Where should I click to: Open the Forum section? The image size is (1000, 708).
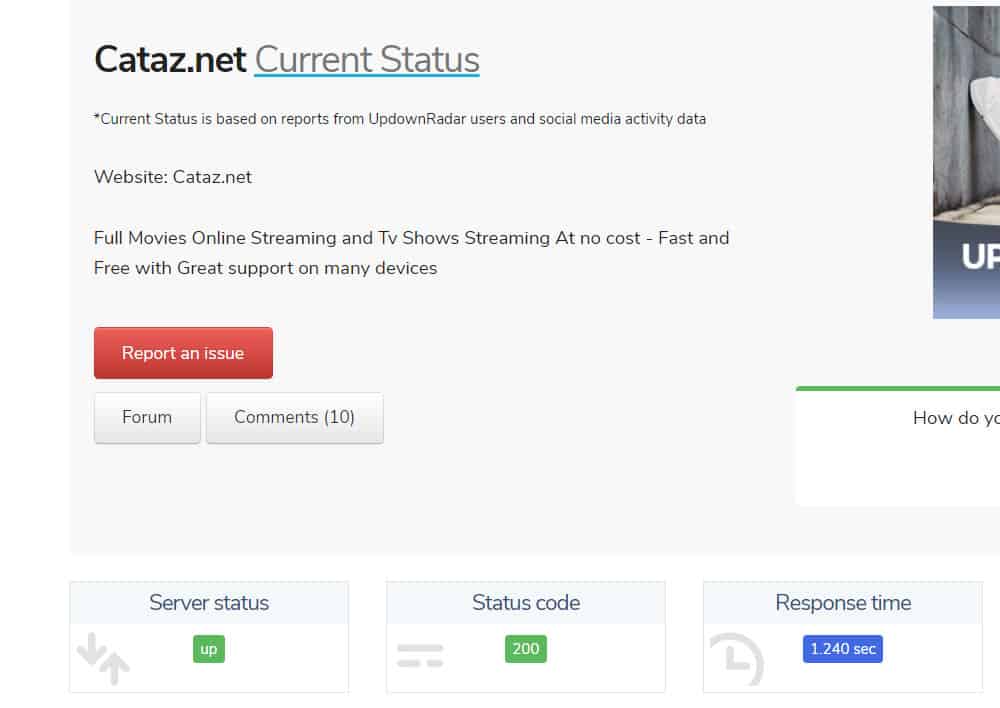click(x=147, y=417)
